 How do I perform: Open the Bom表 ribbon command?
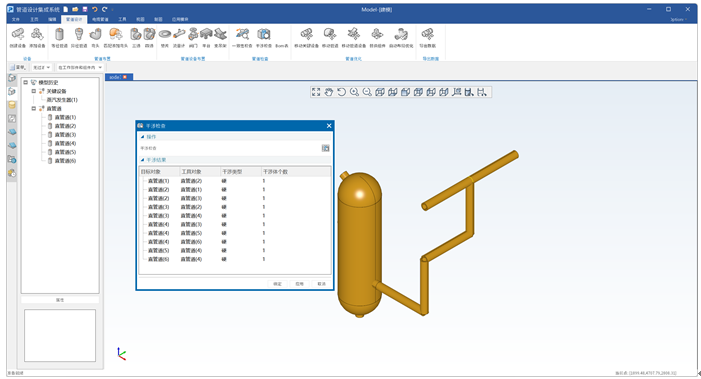(282, 45)
